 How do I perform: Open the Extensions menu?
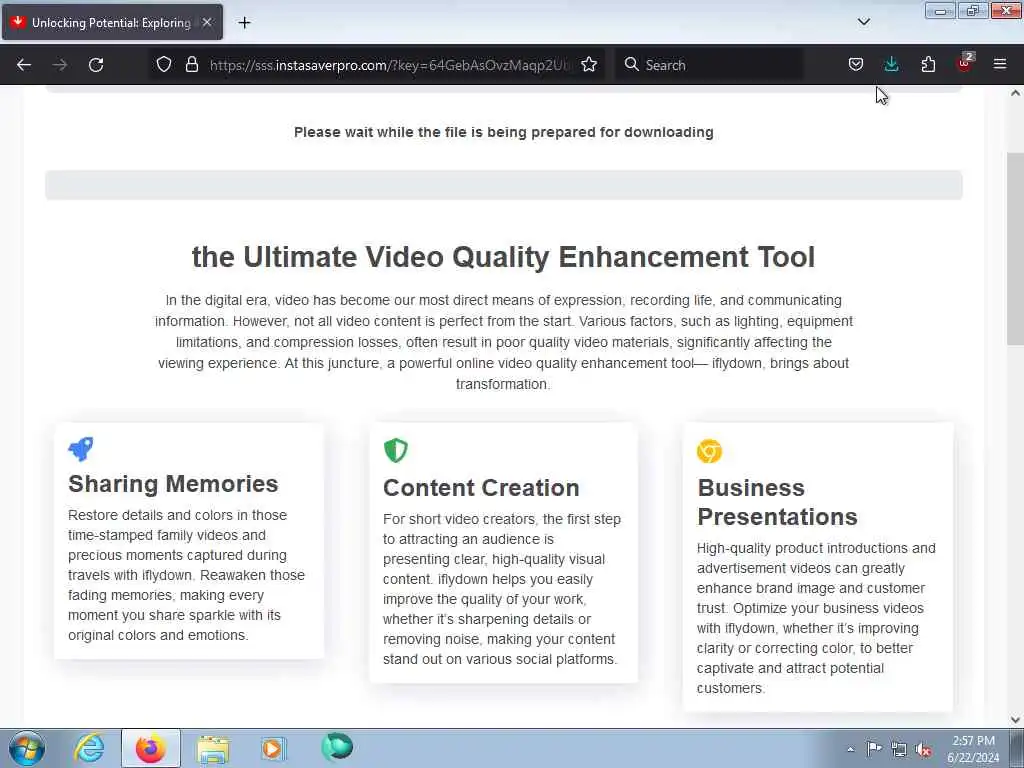coord(928,65)
